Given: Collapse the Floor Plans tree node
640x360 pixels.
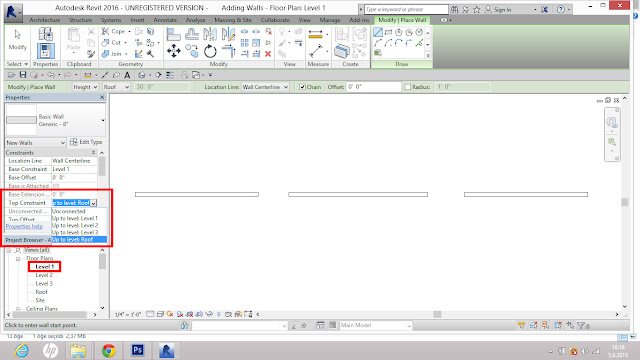Looking at the screenshot, I should [x=18, y=259].
